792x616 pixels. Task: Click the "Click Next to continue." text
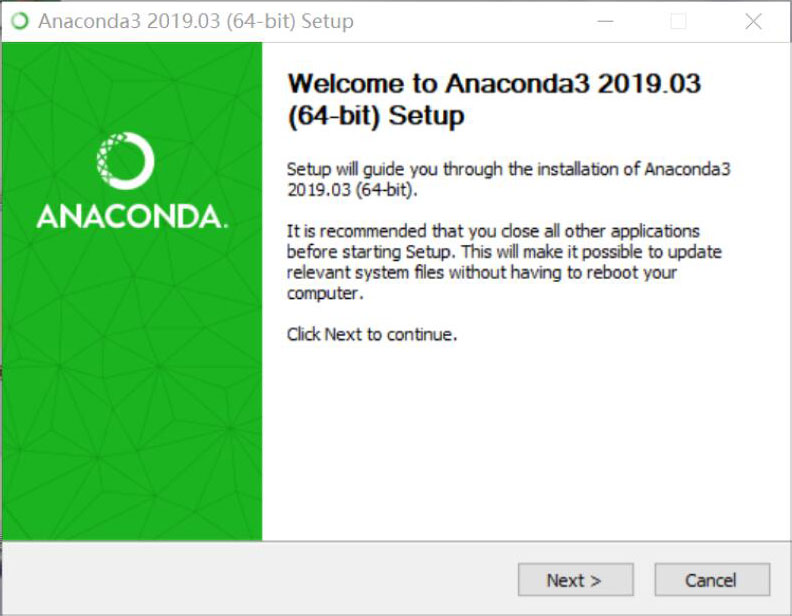371,334
